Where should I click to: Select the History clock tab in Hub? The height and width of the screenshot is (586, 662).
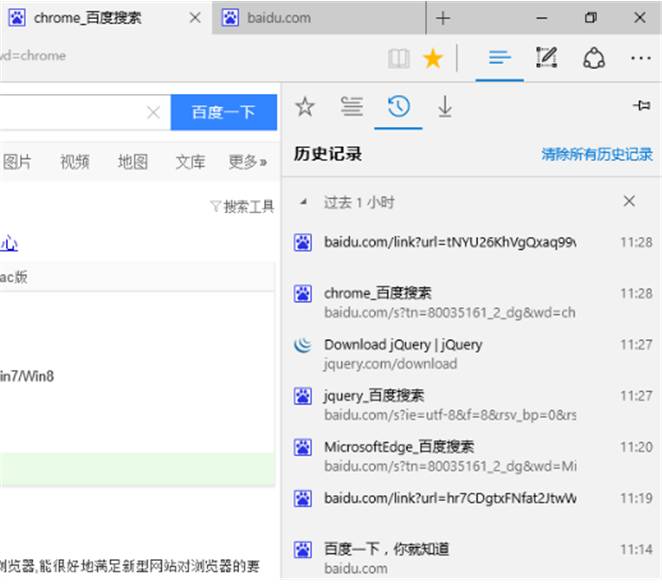pos(399,106)
